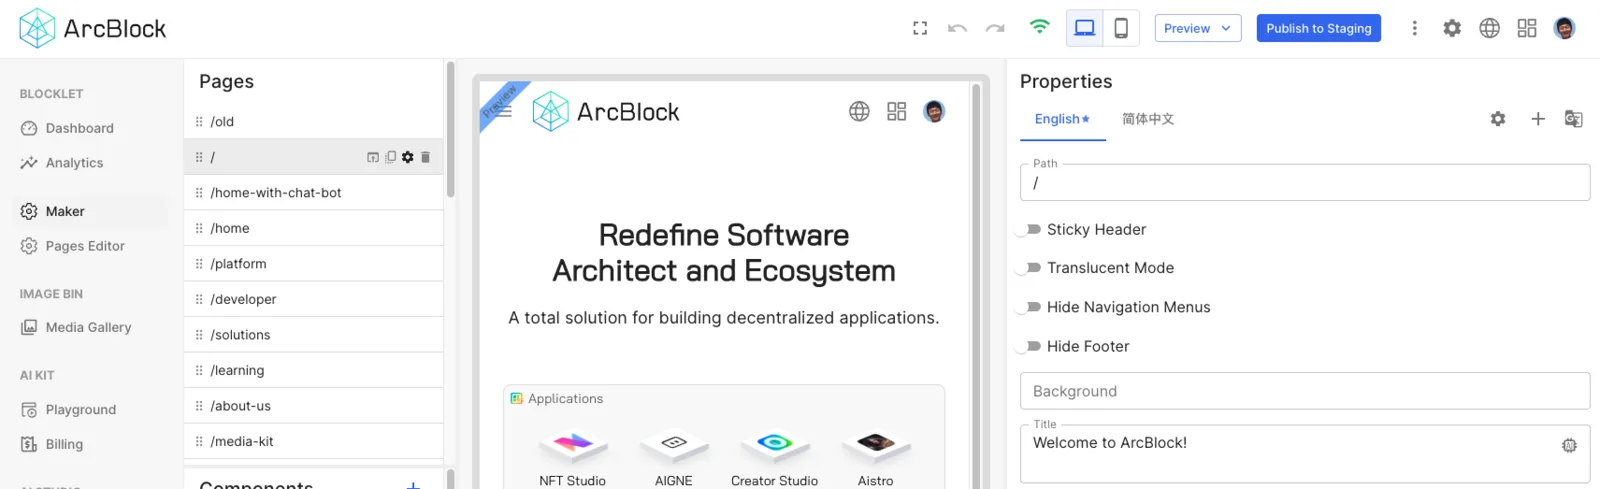Click the redo arrow in toolbar
The image size is (1600, 489).
tap(995, 28)
